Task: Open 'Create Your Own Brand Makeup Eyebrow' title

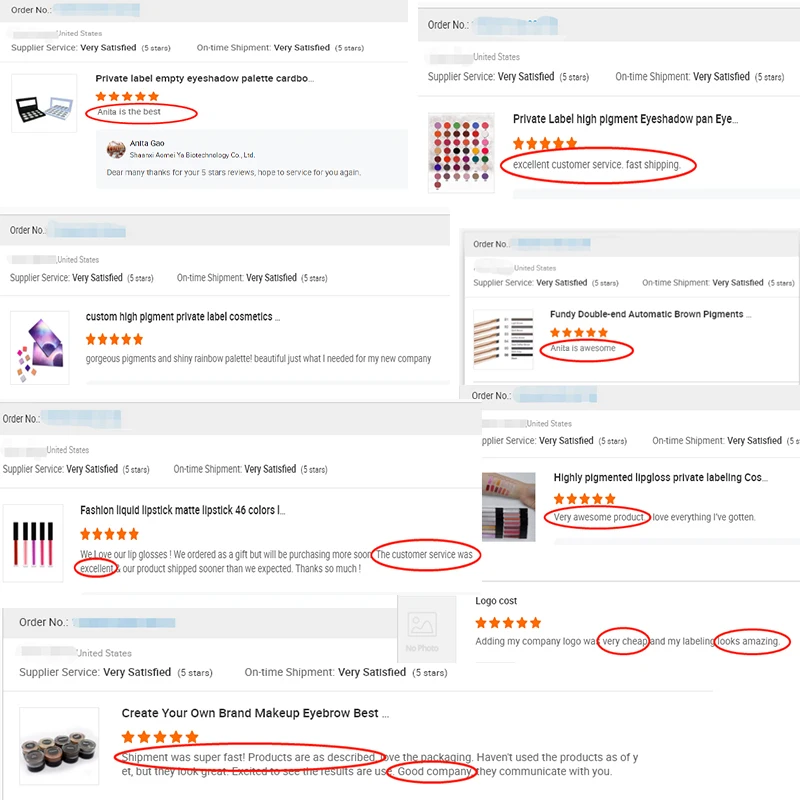Action: 255,713
